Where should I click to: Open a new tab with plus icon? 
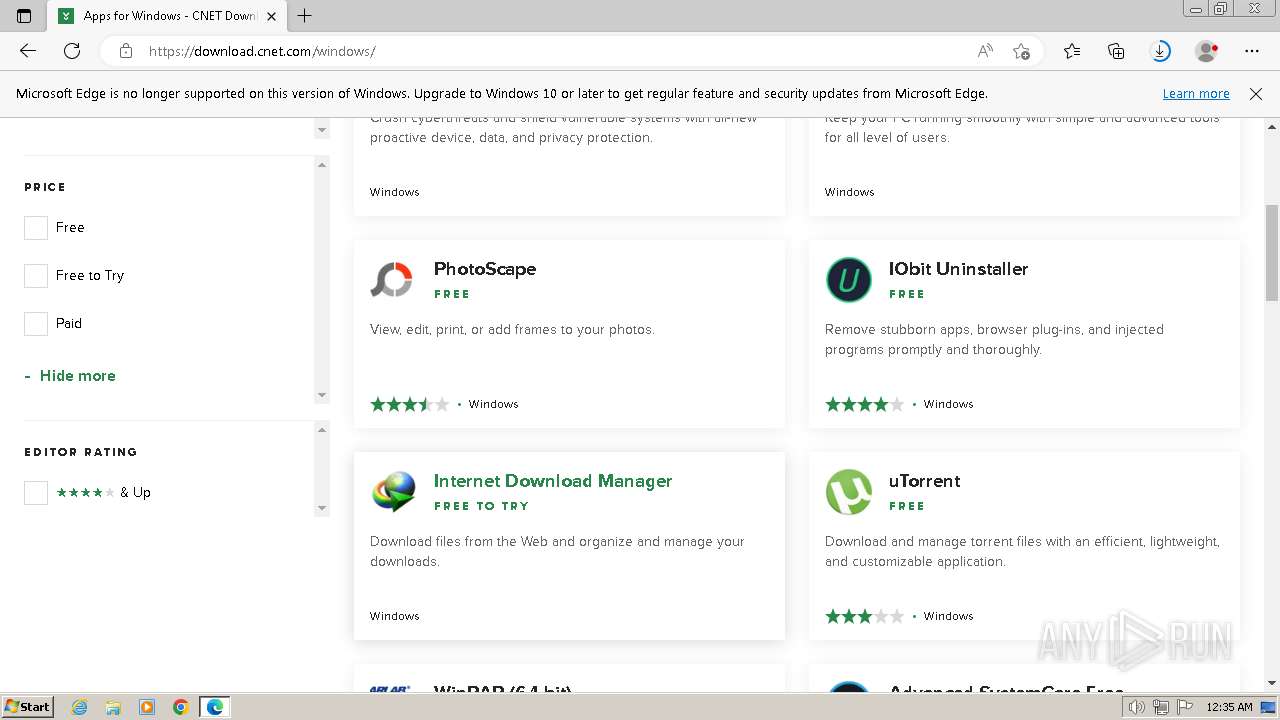305,16
